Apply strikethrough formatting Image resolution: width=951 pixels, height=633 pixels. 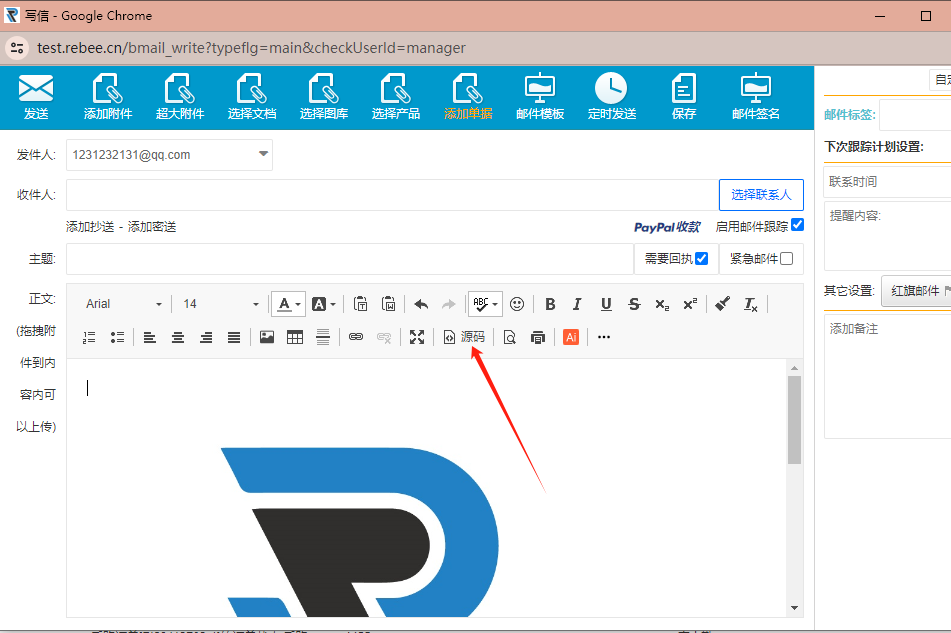click(634, 304)
